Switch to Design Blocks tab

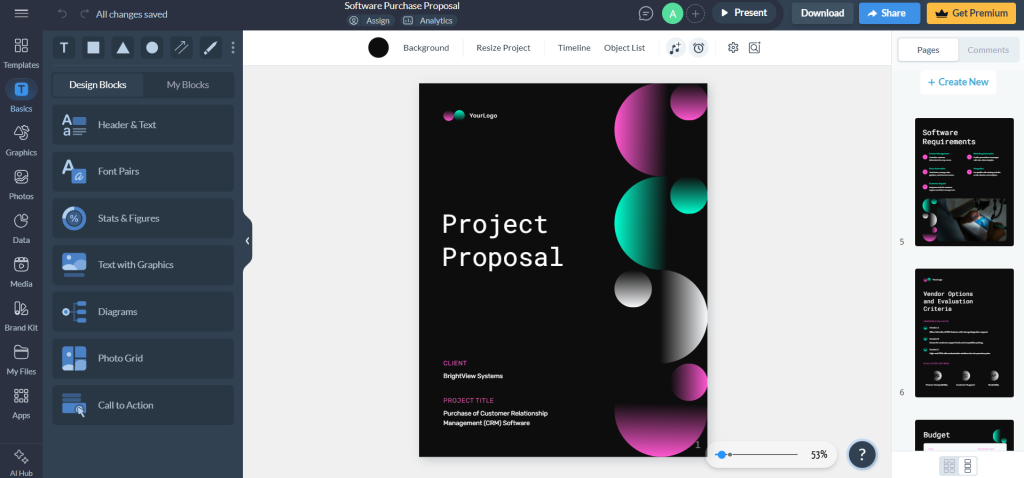coord(98,85)
